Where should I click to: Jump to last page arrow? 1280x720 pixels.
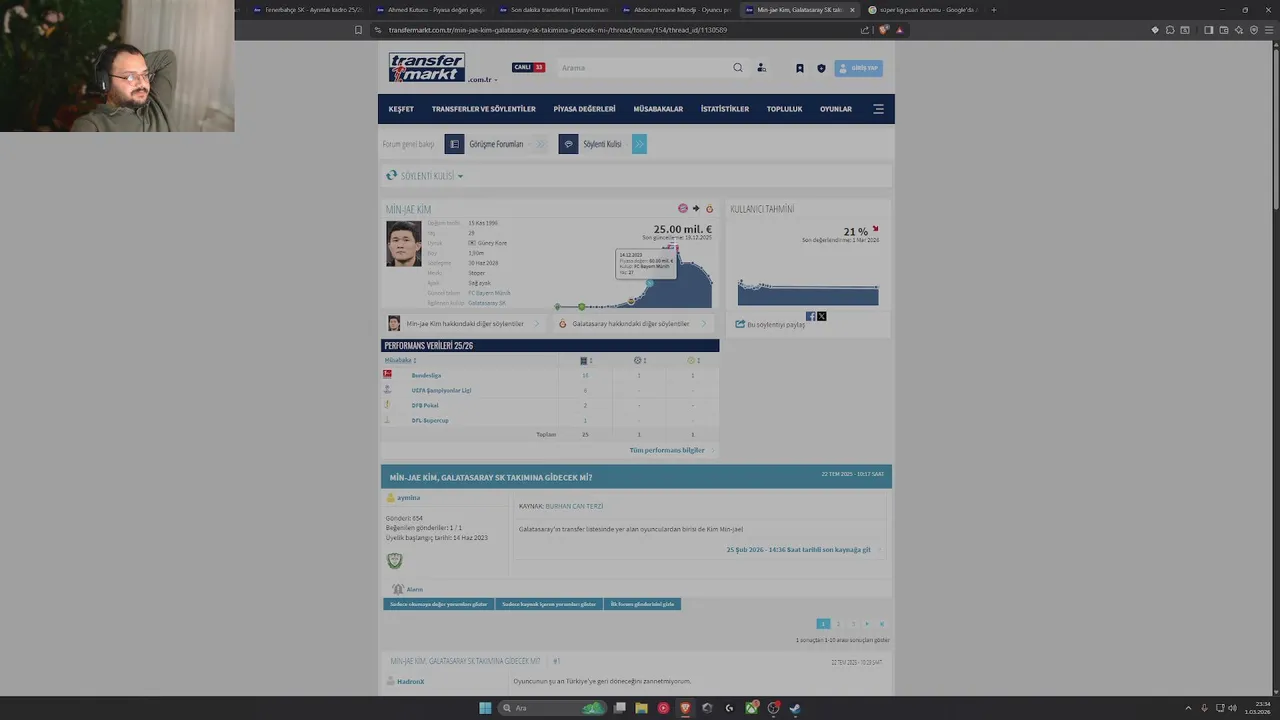(881, 624)
